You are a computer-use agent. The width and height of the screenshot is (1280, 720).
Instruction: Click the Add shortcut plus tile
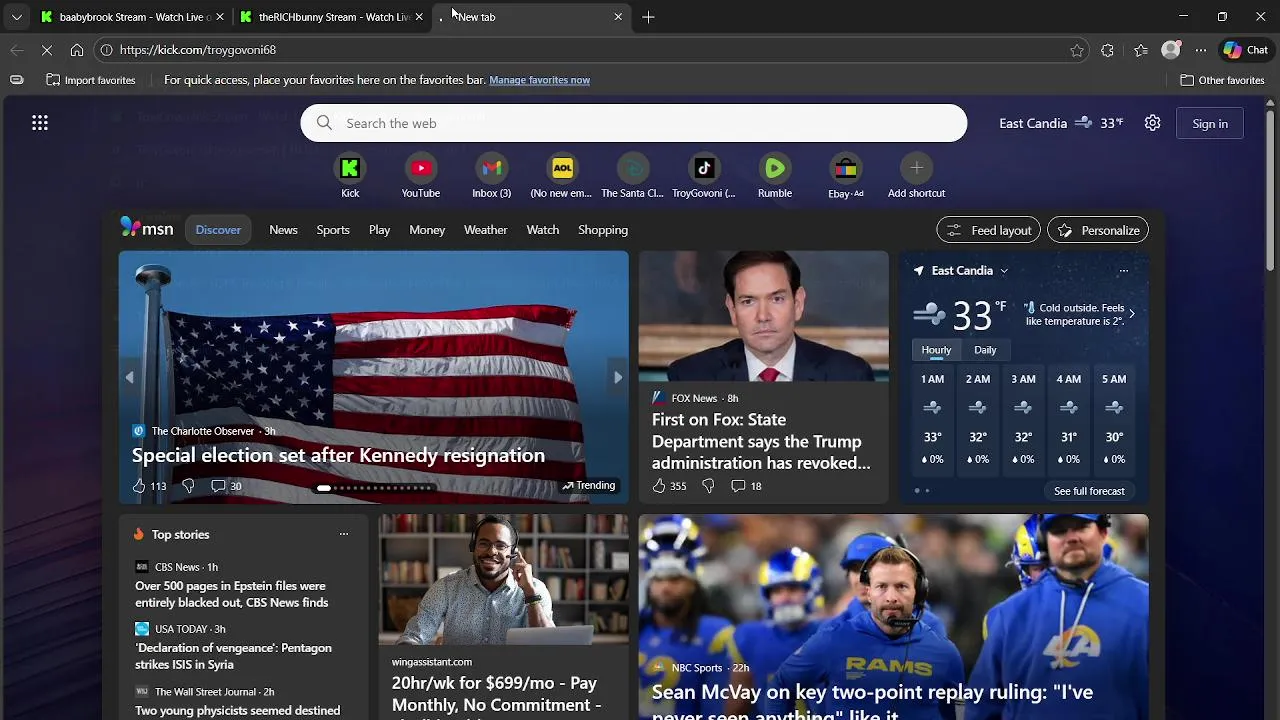(916, 177)
